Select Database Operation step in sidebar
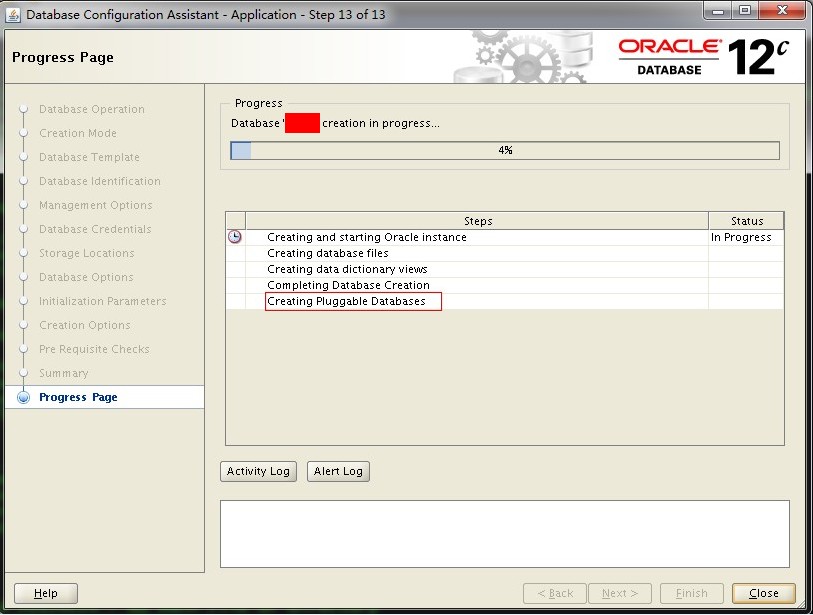The width and height of the screenshot is (813, 615). point(92,109)
